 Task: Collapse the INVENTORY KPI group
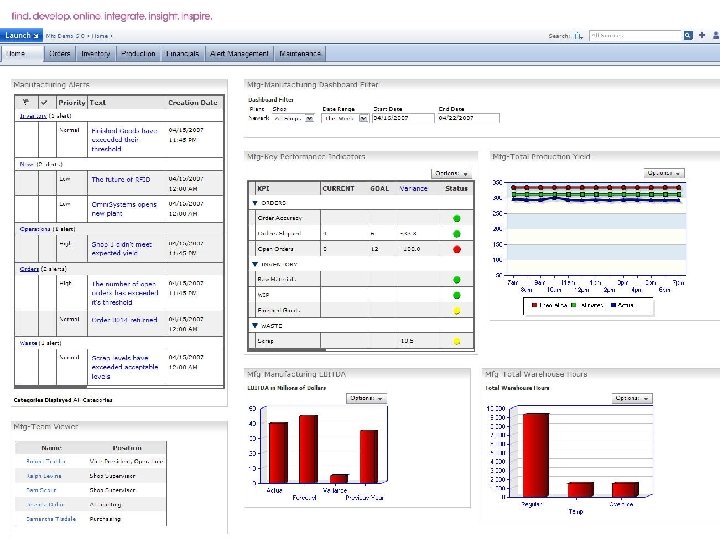255,264
